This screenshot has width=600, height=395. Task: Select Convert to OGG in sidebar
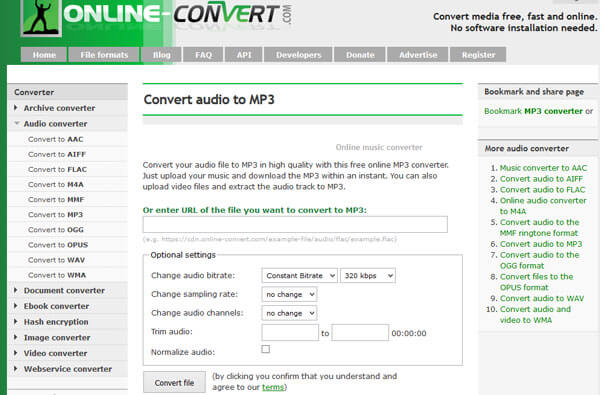click(x=56, y=230)
